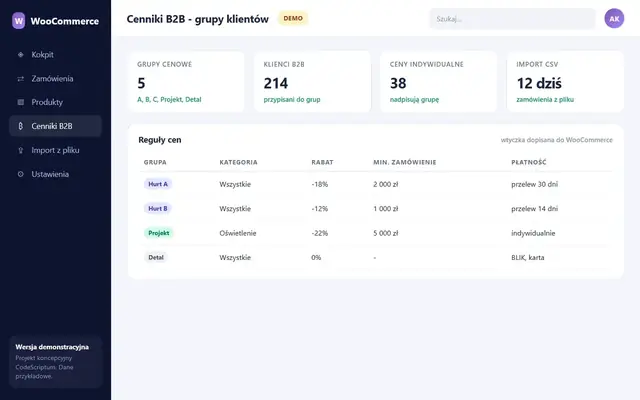Click 'A, B, C, Projekt, Detal' subtitle
640x400 pixels.
pos(169,100)
